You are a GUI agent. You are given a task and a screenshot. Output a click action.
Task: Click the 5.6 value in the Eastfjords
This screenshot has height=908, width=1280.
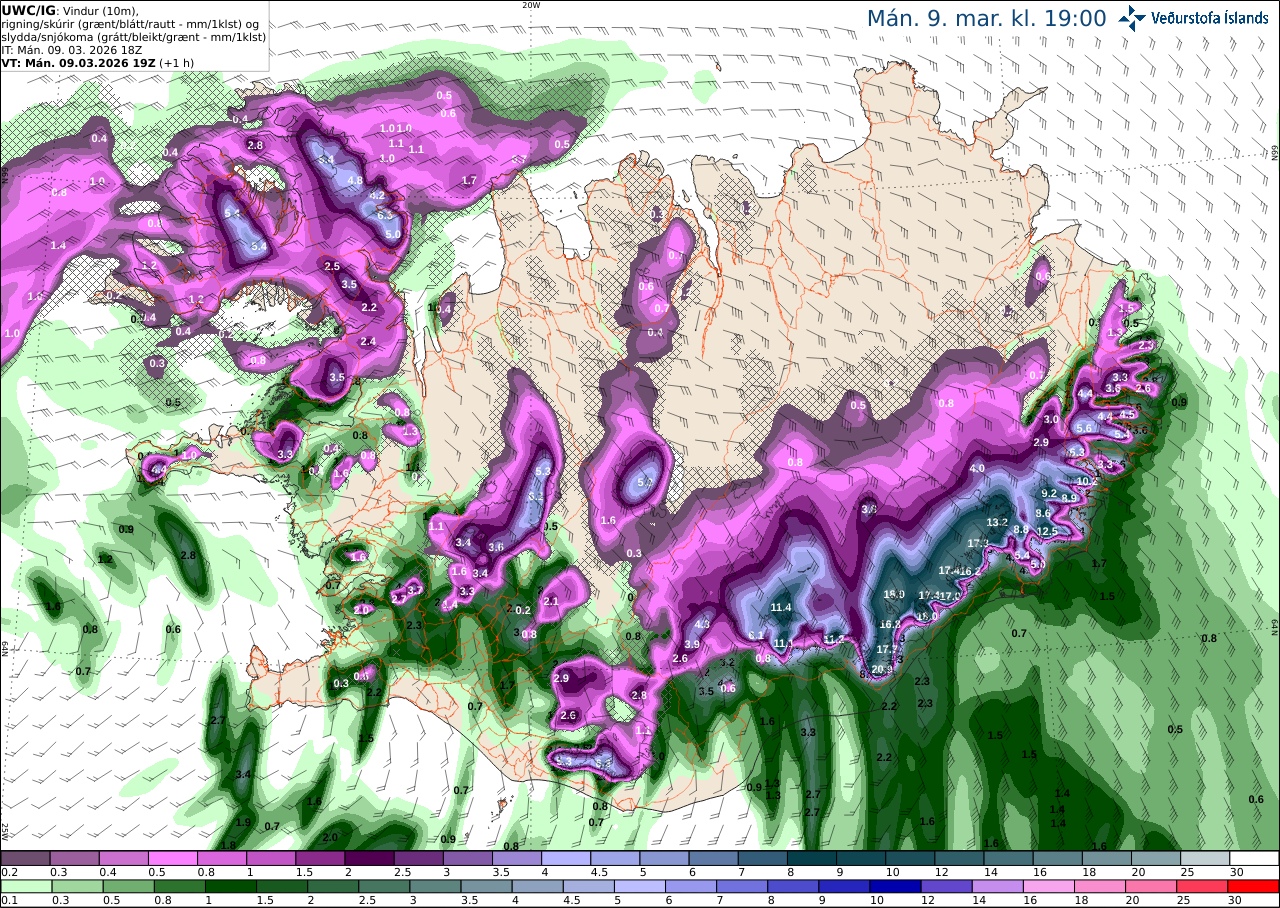[x=1083, y=427]
